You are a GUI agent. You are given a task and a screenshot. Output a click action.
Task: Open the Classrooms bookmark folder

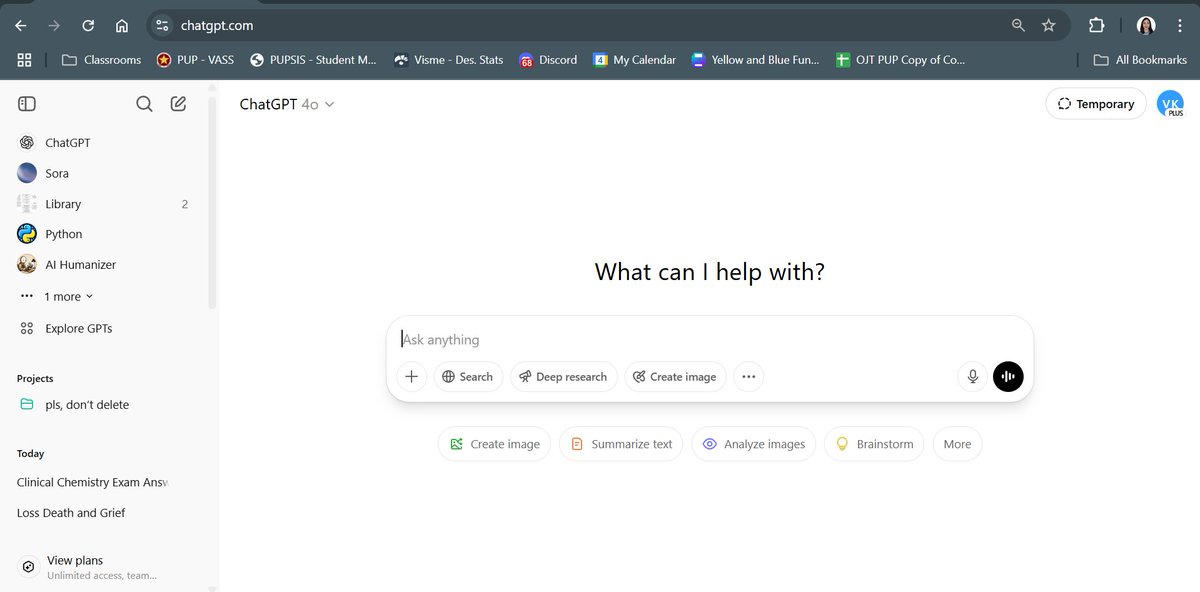pyautogui.click(x=101, y=60)
